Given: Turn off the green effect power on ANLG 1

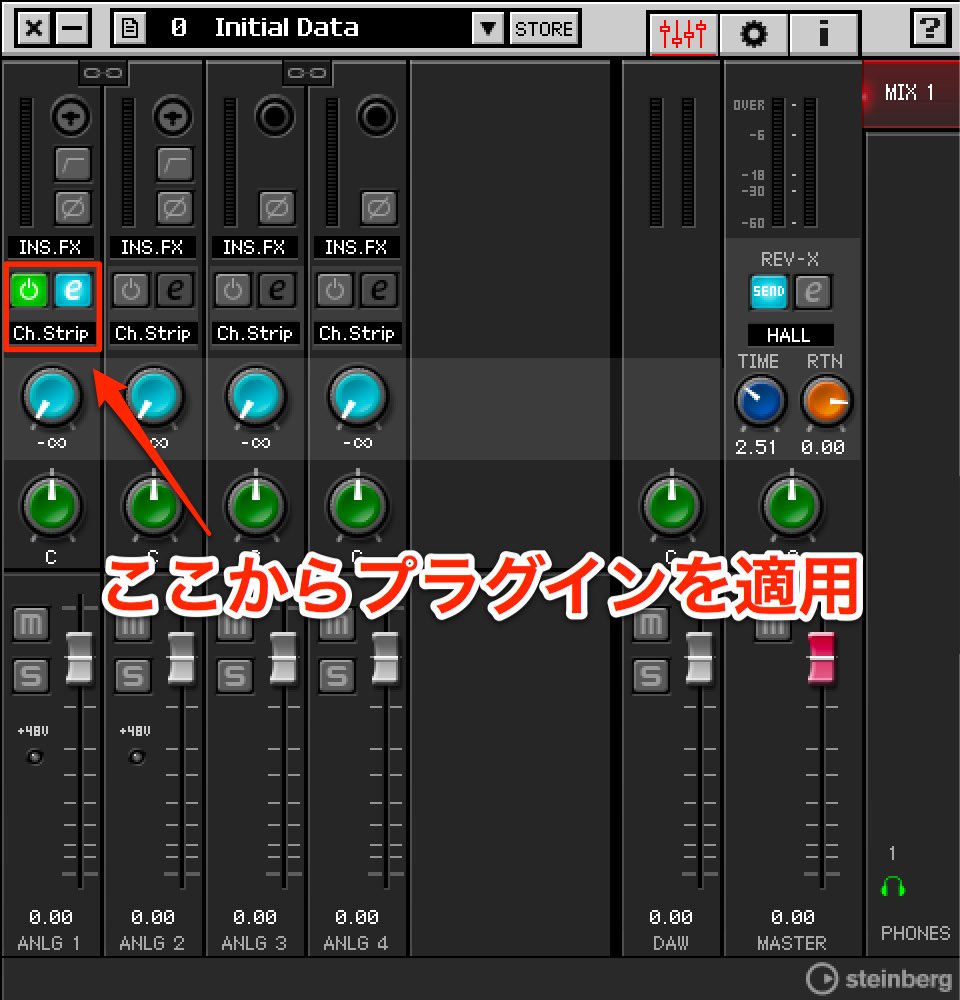Looking at the screenshot, I should click(29, 290).
